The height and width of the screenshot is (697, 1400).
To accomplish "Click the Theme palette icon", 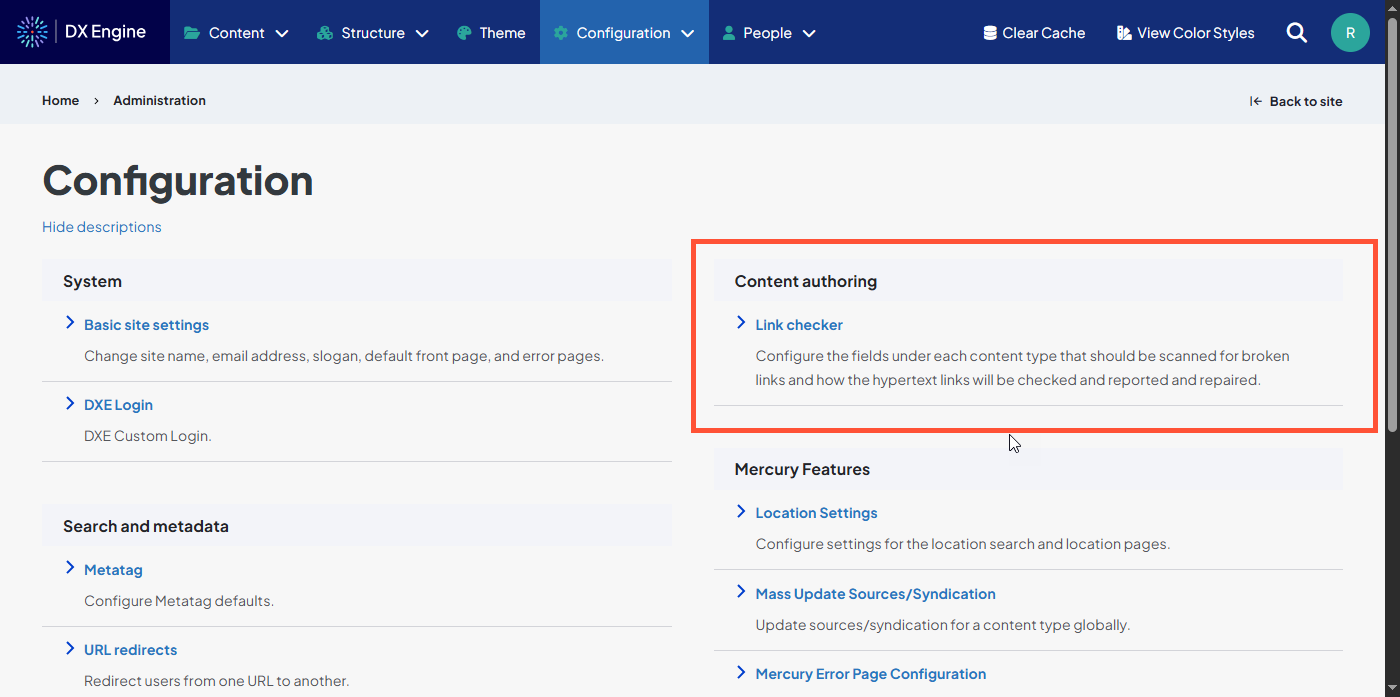I will [x=464, y=33].
